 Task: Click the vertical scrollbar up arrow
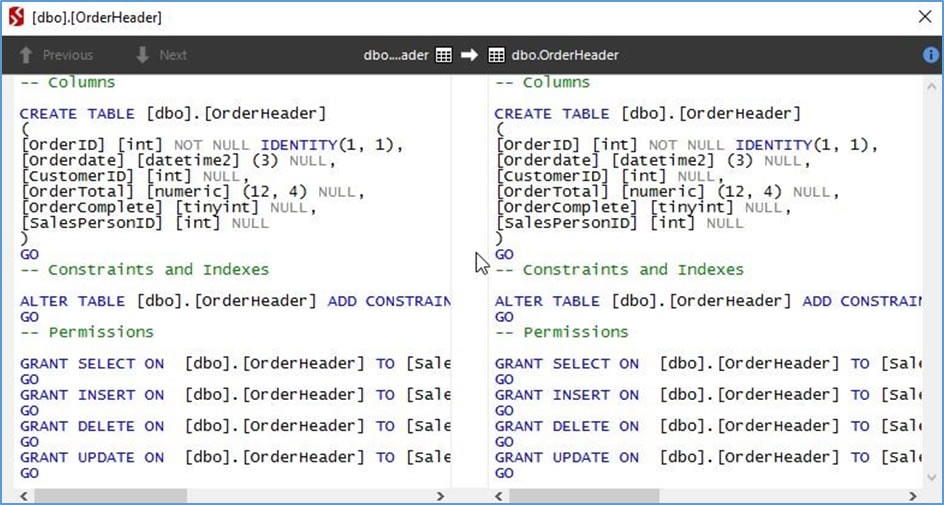coord(931,87)
